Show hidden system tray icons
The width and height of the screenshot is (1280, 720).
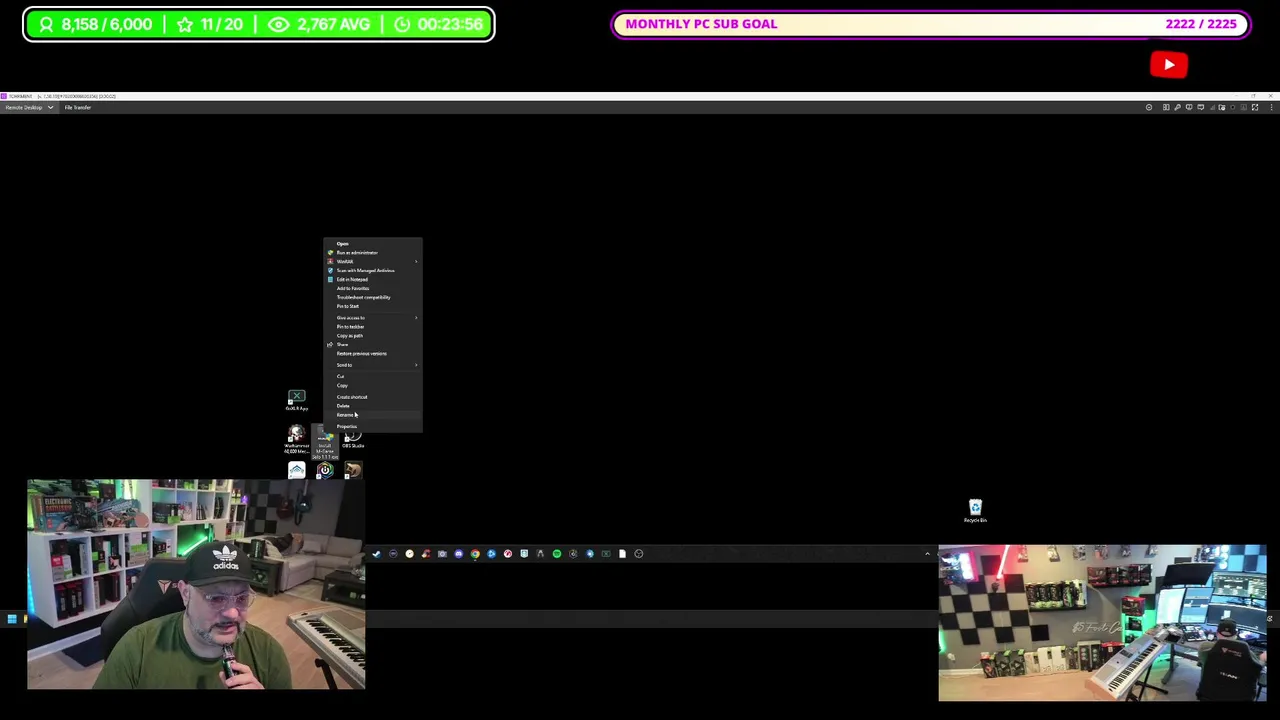click(927, 553)
